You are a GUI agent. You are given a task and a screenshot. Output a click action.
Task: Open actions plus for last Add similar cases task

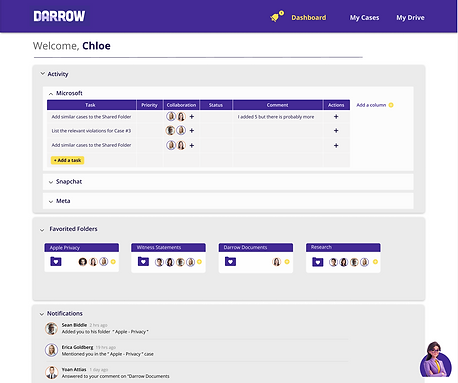(x=336, y=146)
